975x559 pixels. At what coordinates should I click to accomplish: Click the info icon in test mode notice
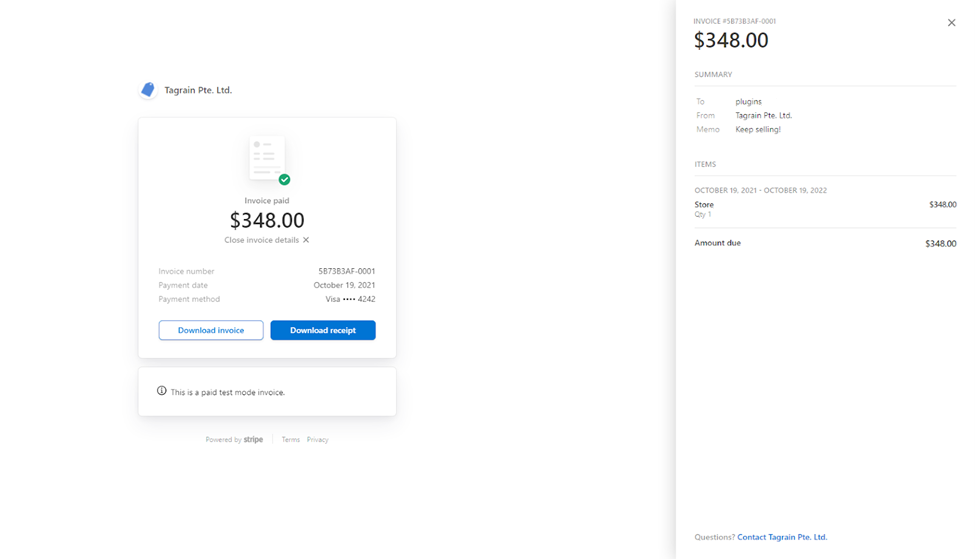coord(162,391)
